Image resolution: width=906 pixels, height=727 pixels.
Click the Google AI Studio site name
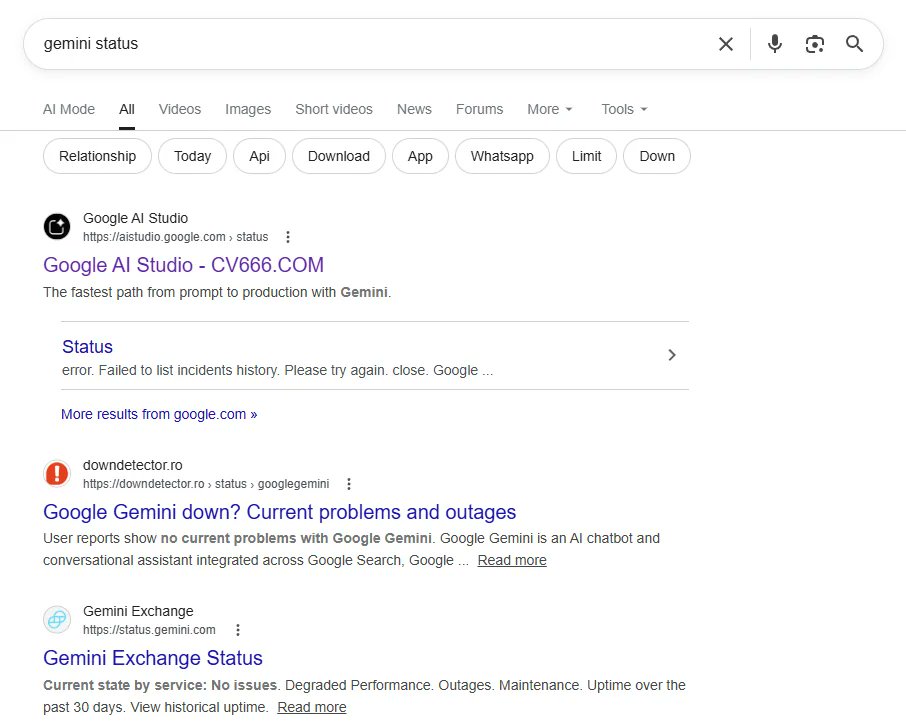click(136, 218)
